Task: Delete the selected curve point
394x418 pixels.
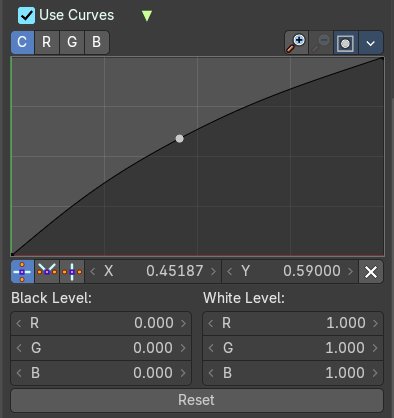Action: (x=371, y=272)
